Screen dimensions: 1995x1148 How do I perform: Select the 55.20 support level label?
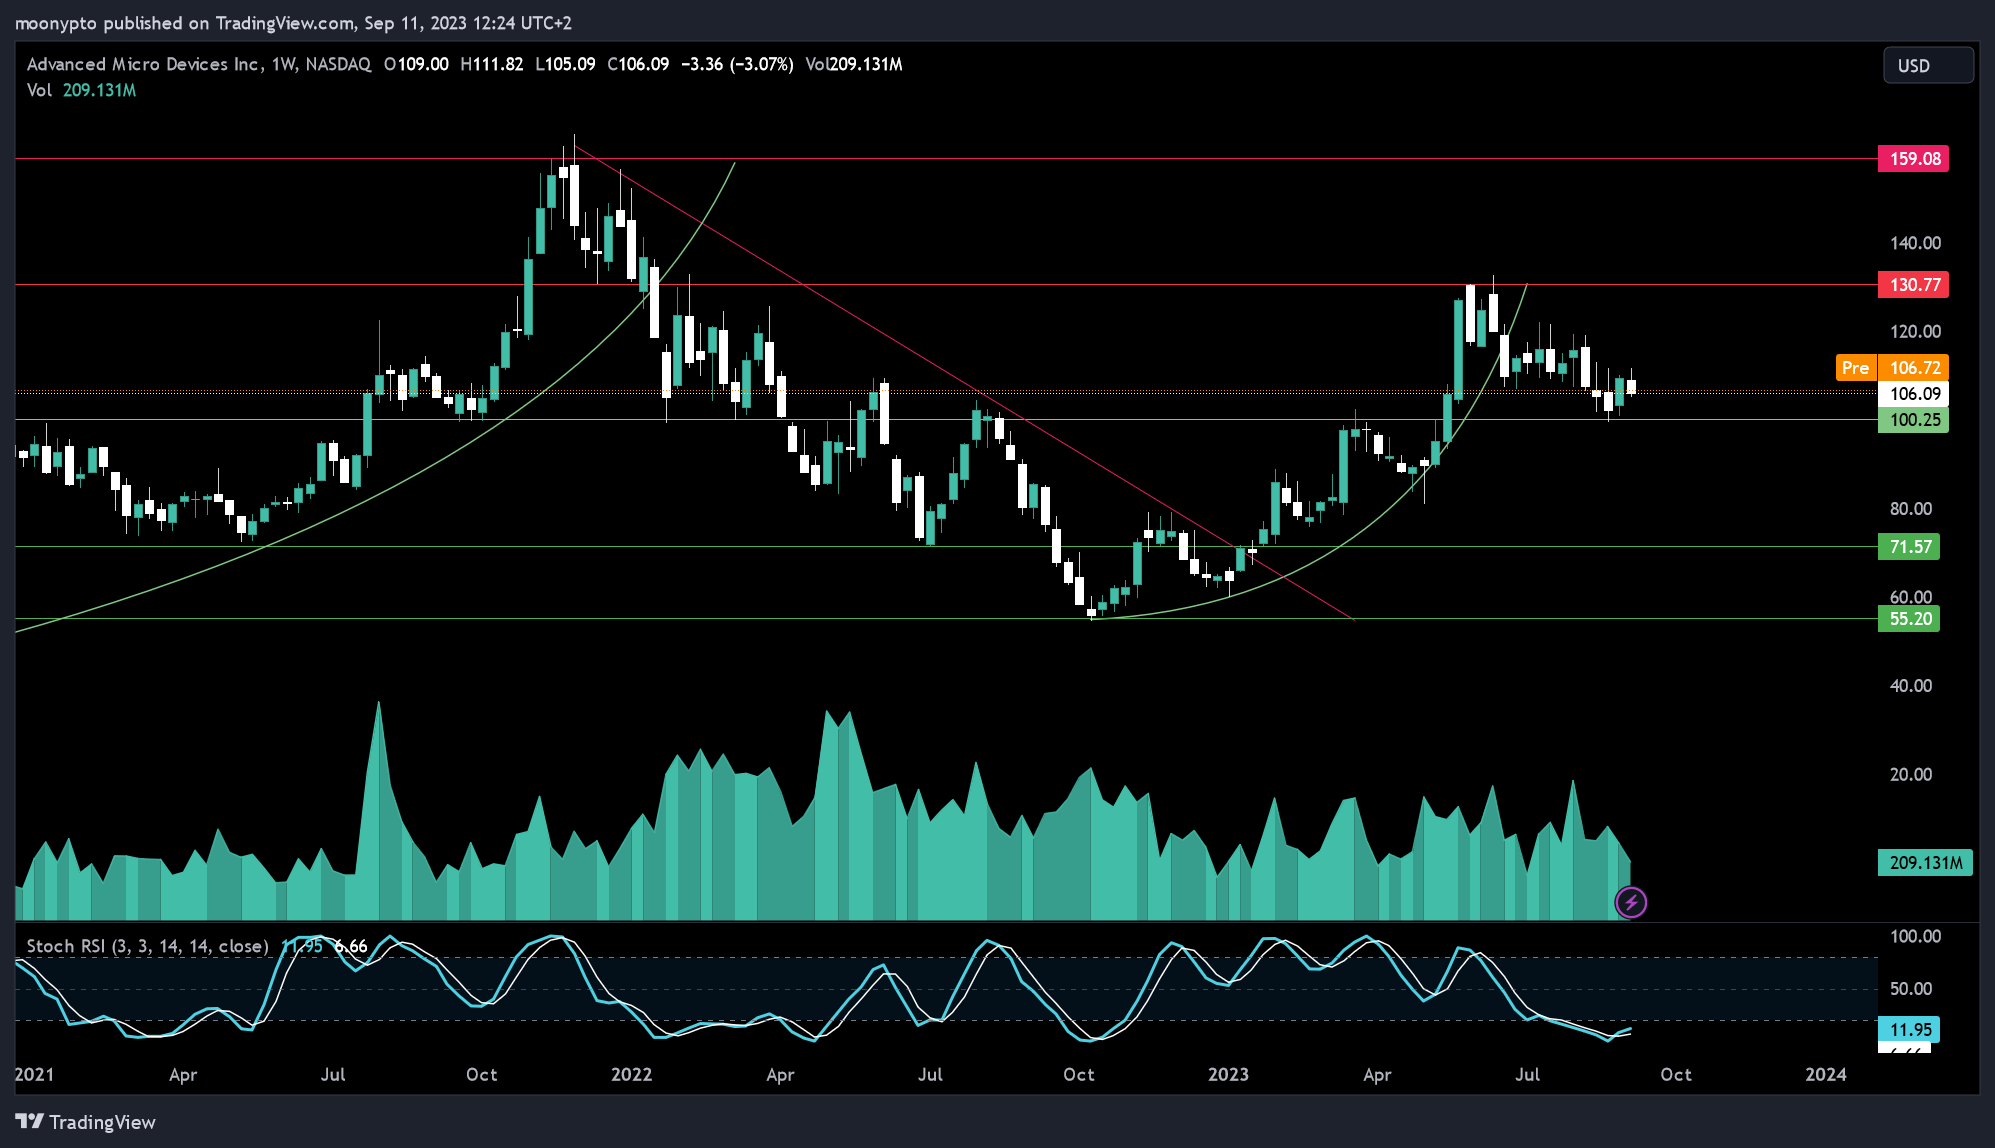point(1910,619)
